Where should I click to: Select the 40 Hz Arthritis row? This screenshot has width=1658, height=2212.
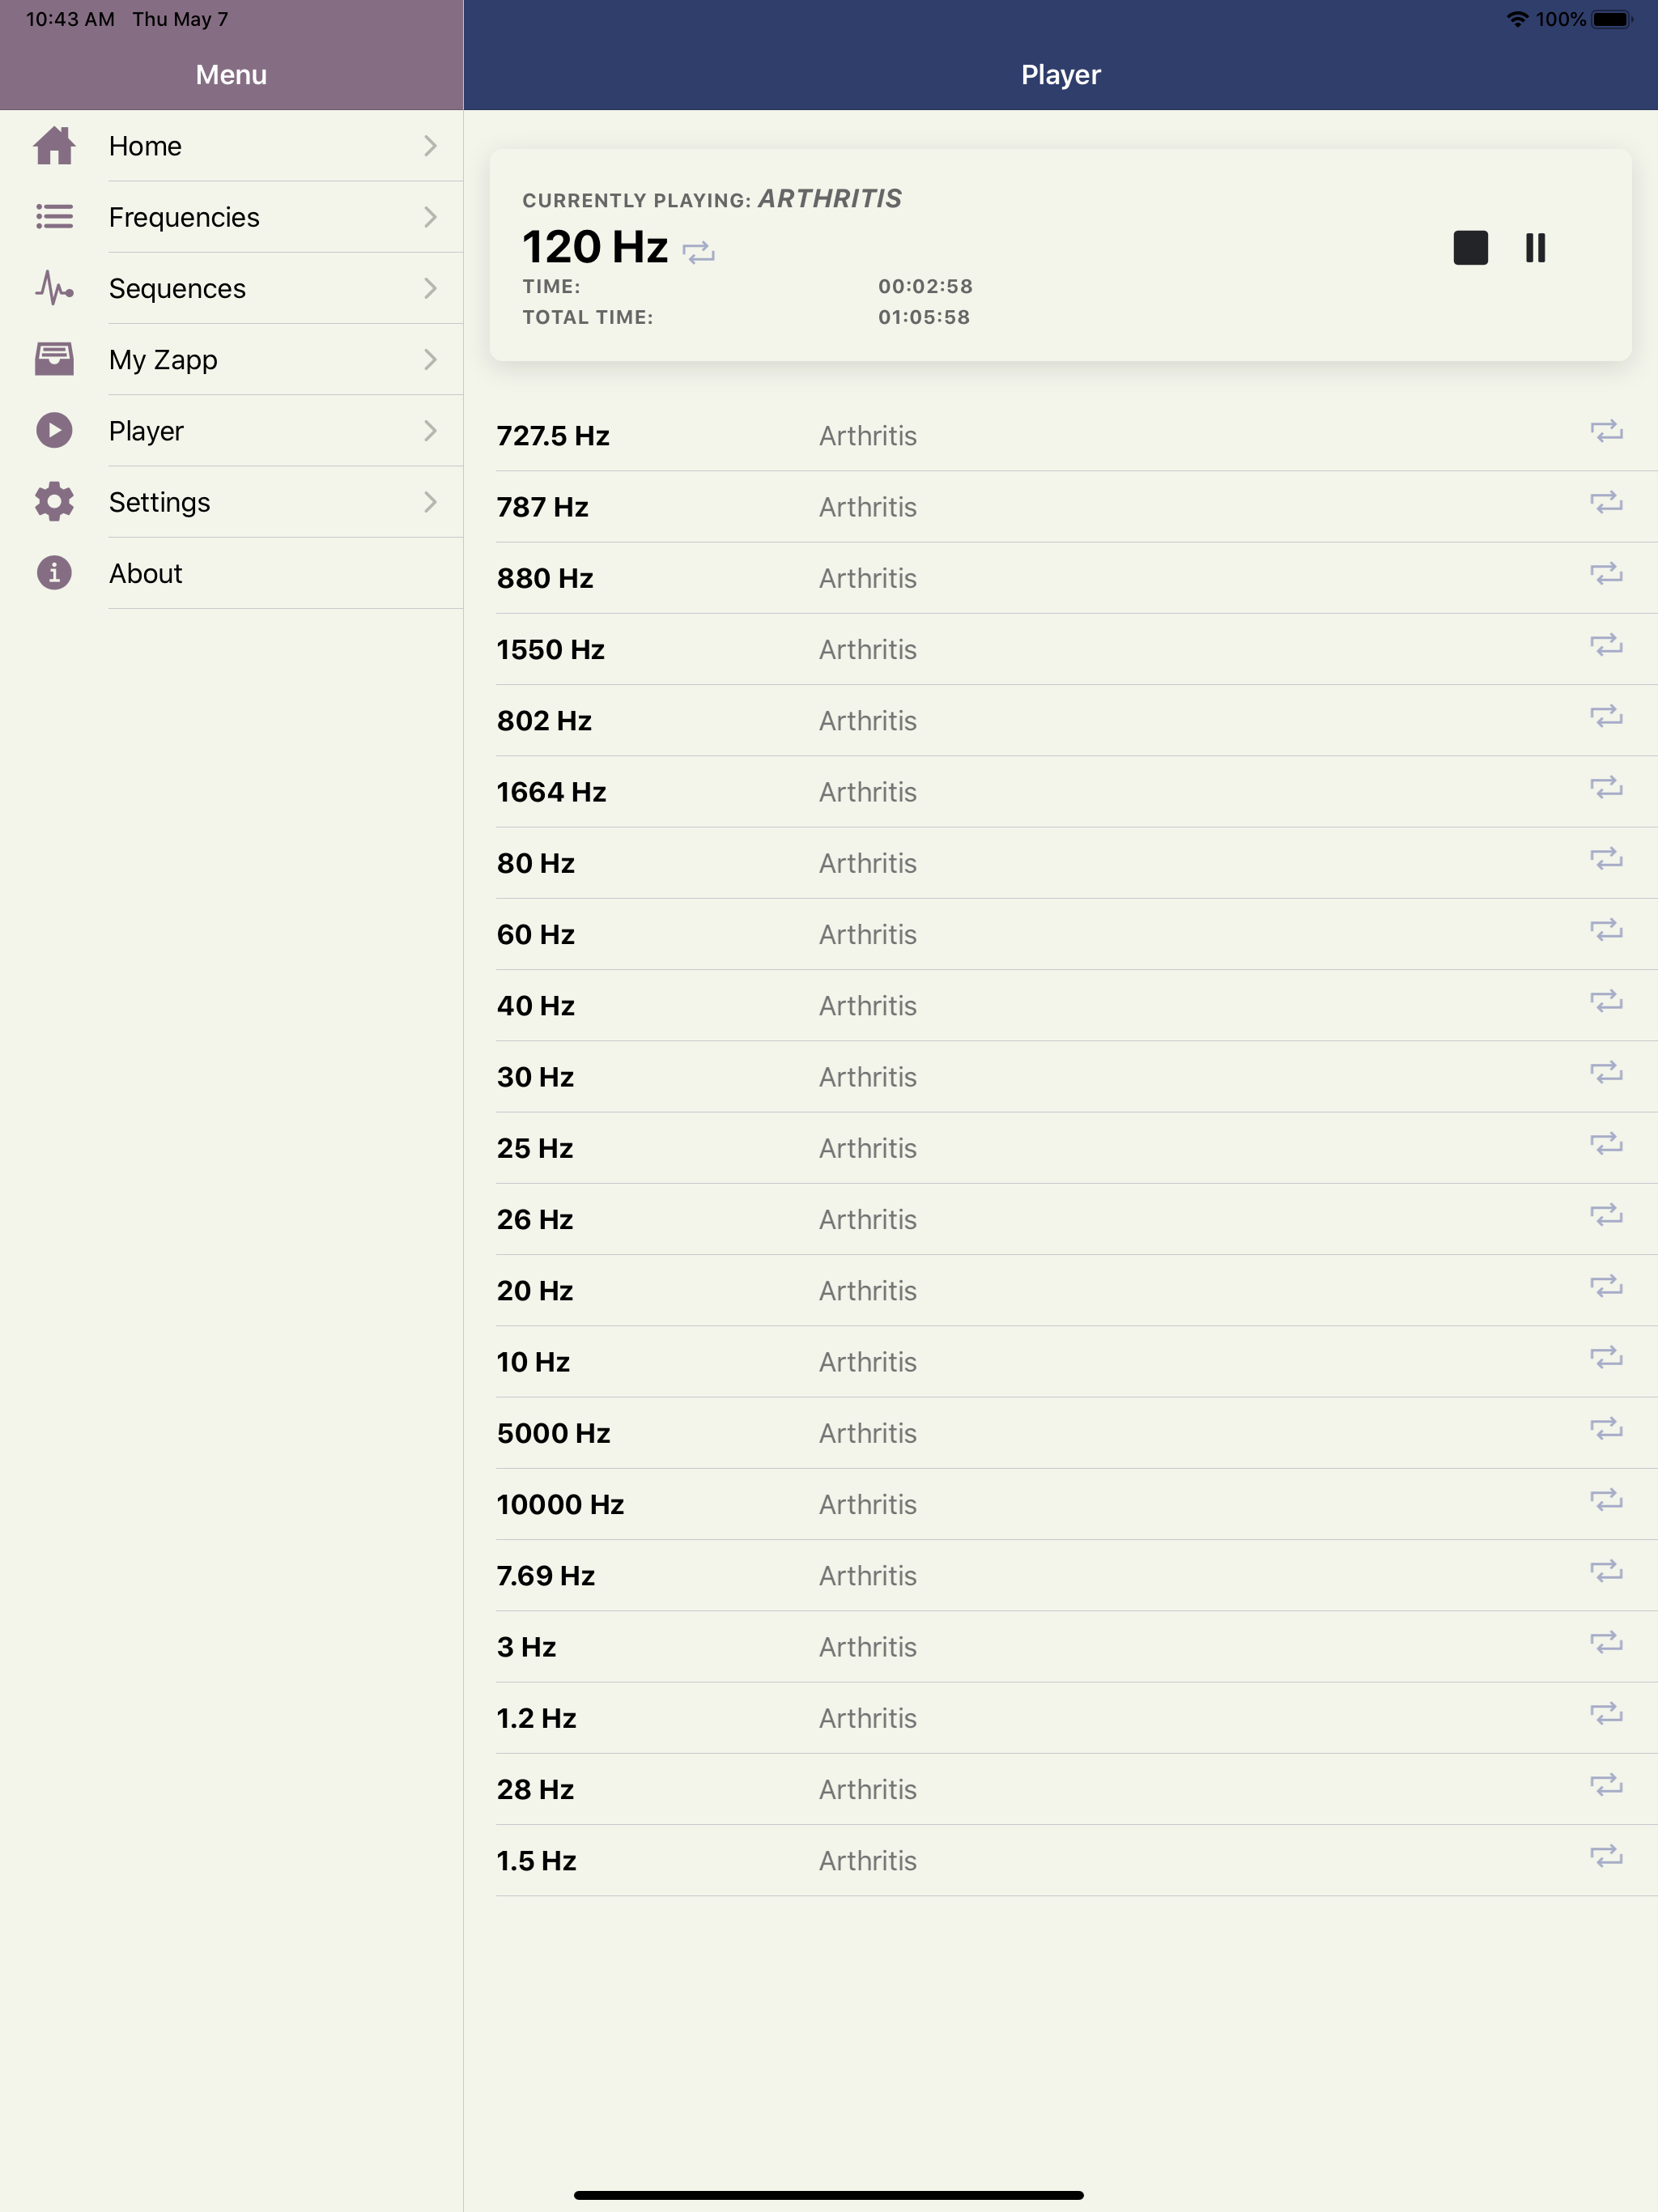(1000, 1005)
